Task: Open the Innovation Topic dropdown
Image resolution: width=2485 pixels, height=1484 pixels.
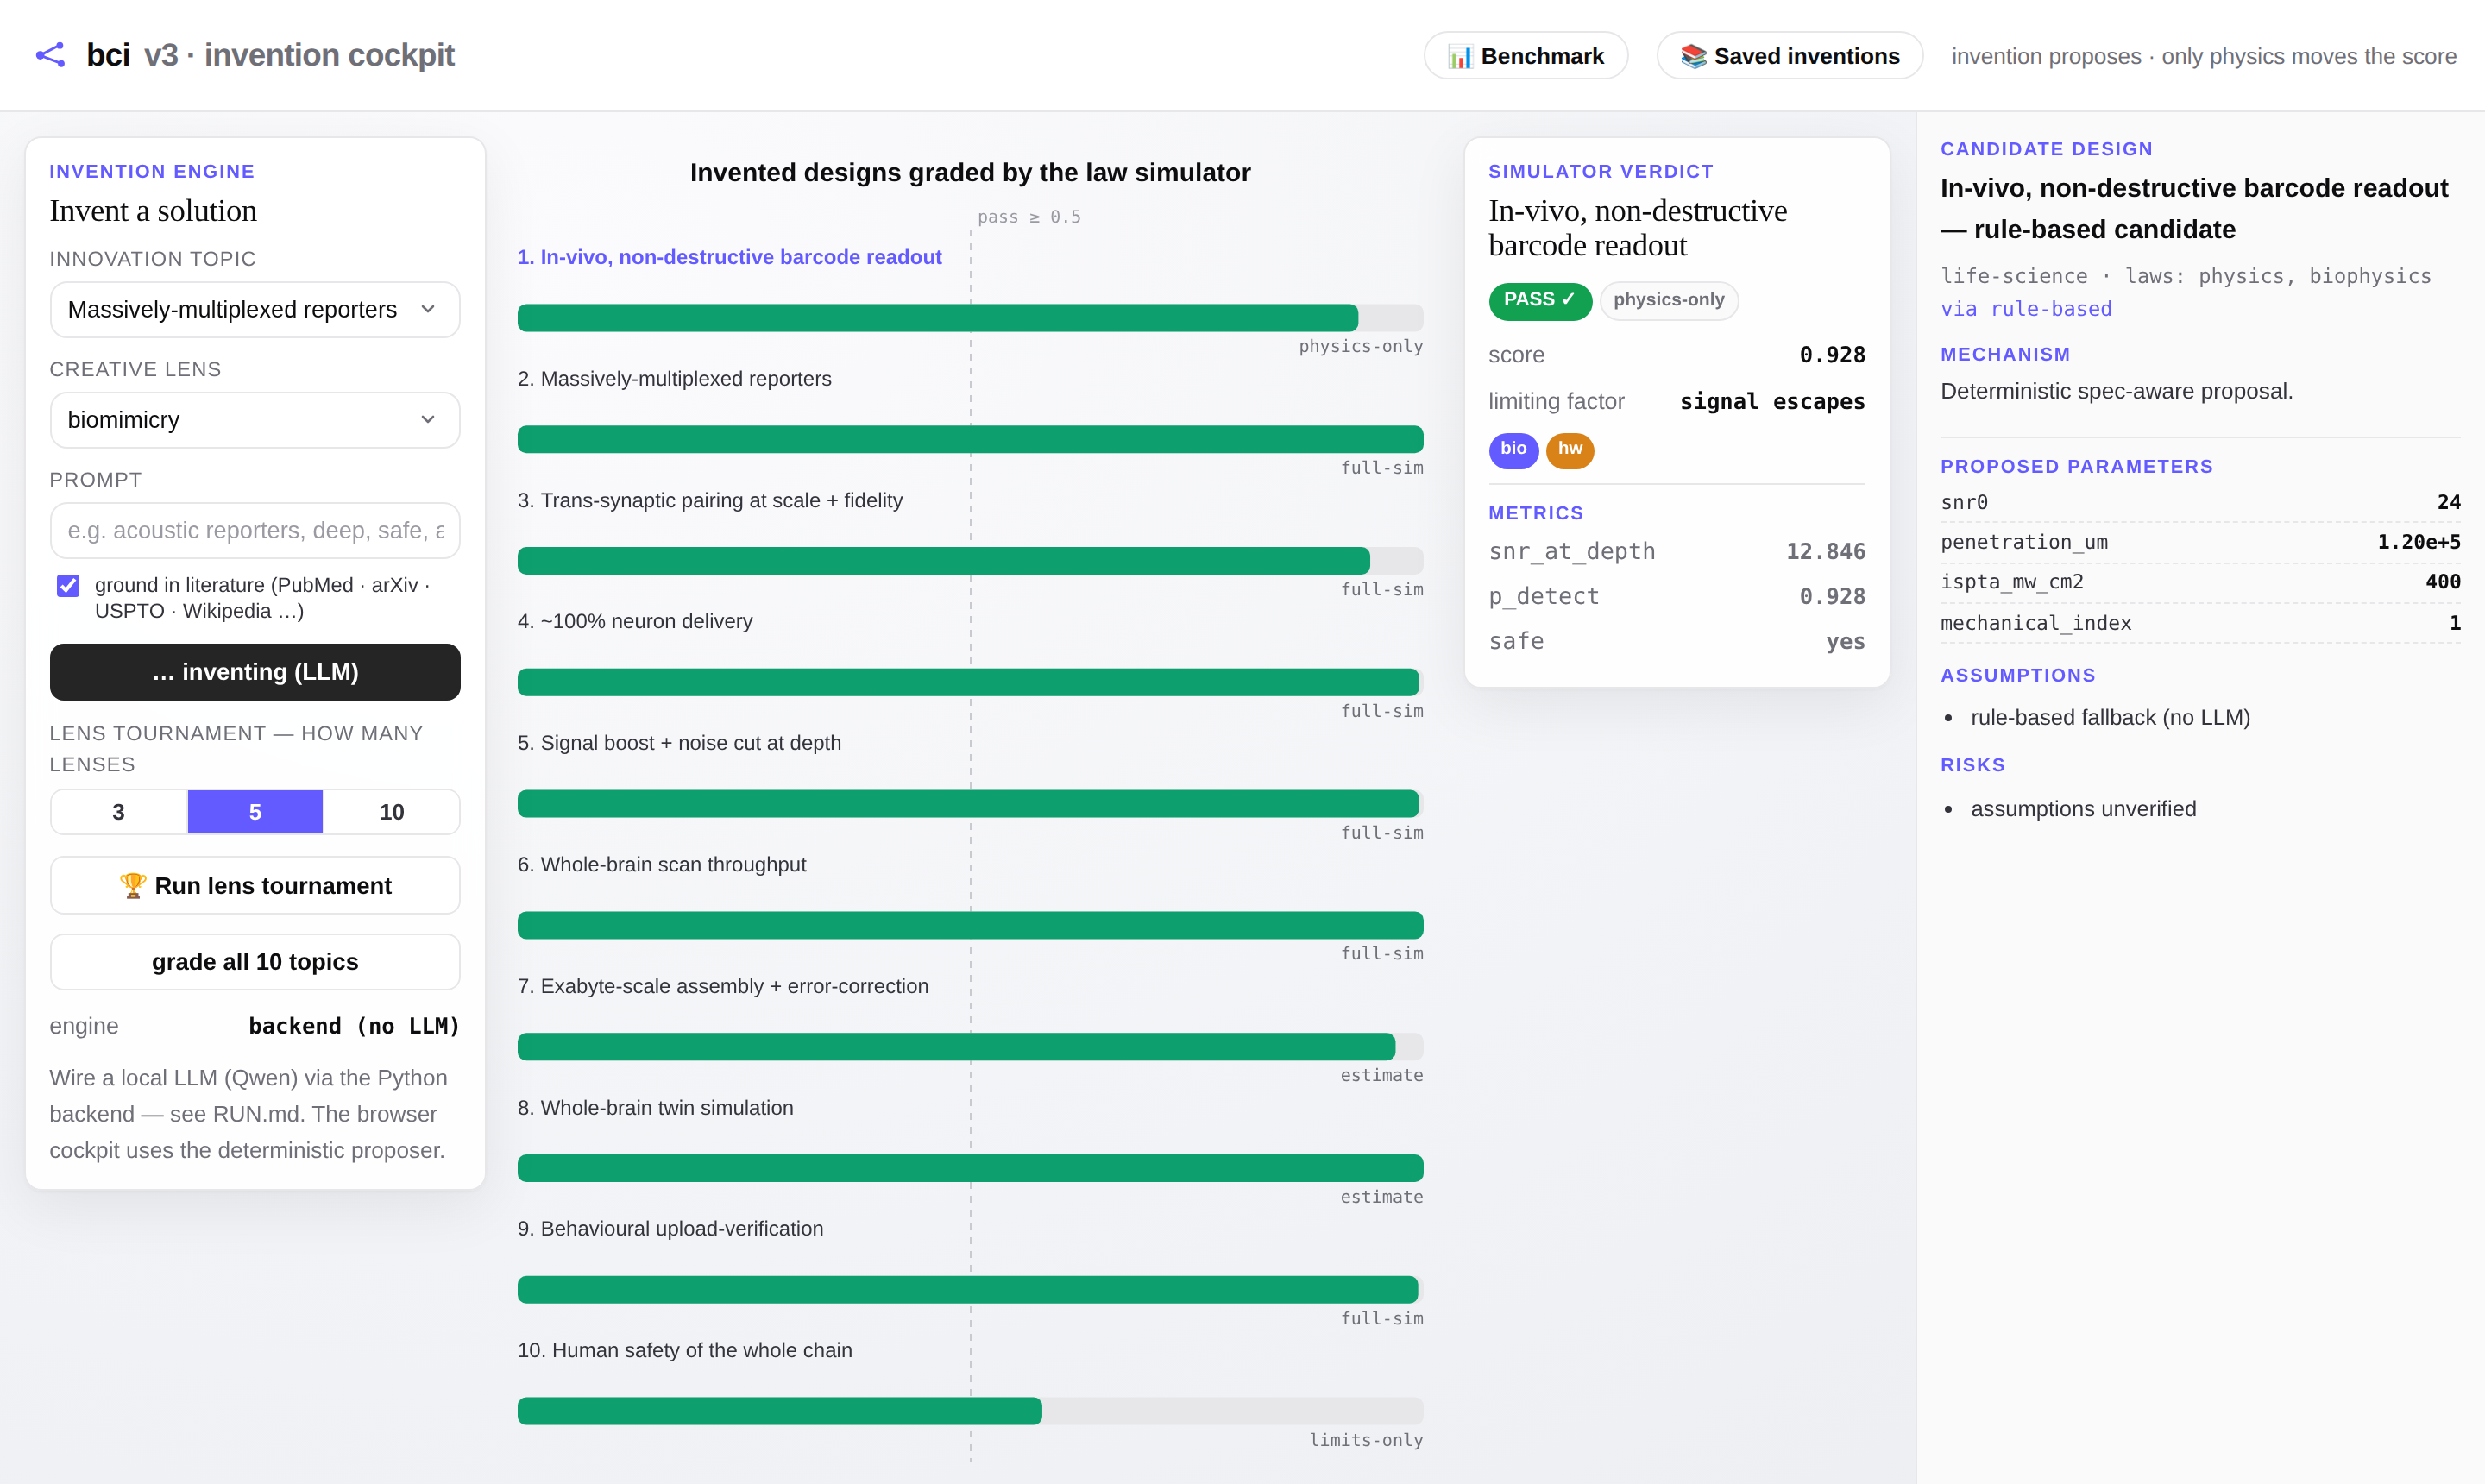Action: (255, 310)
